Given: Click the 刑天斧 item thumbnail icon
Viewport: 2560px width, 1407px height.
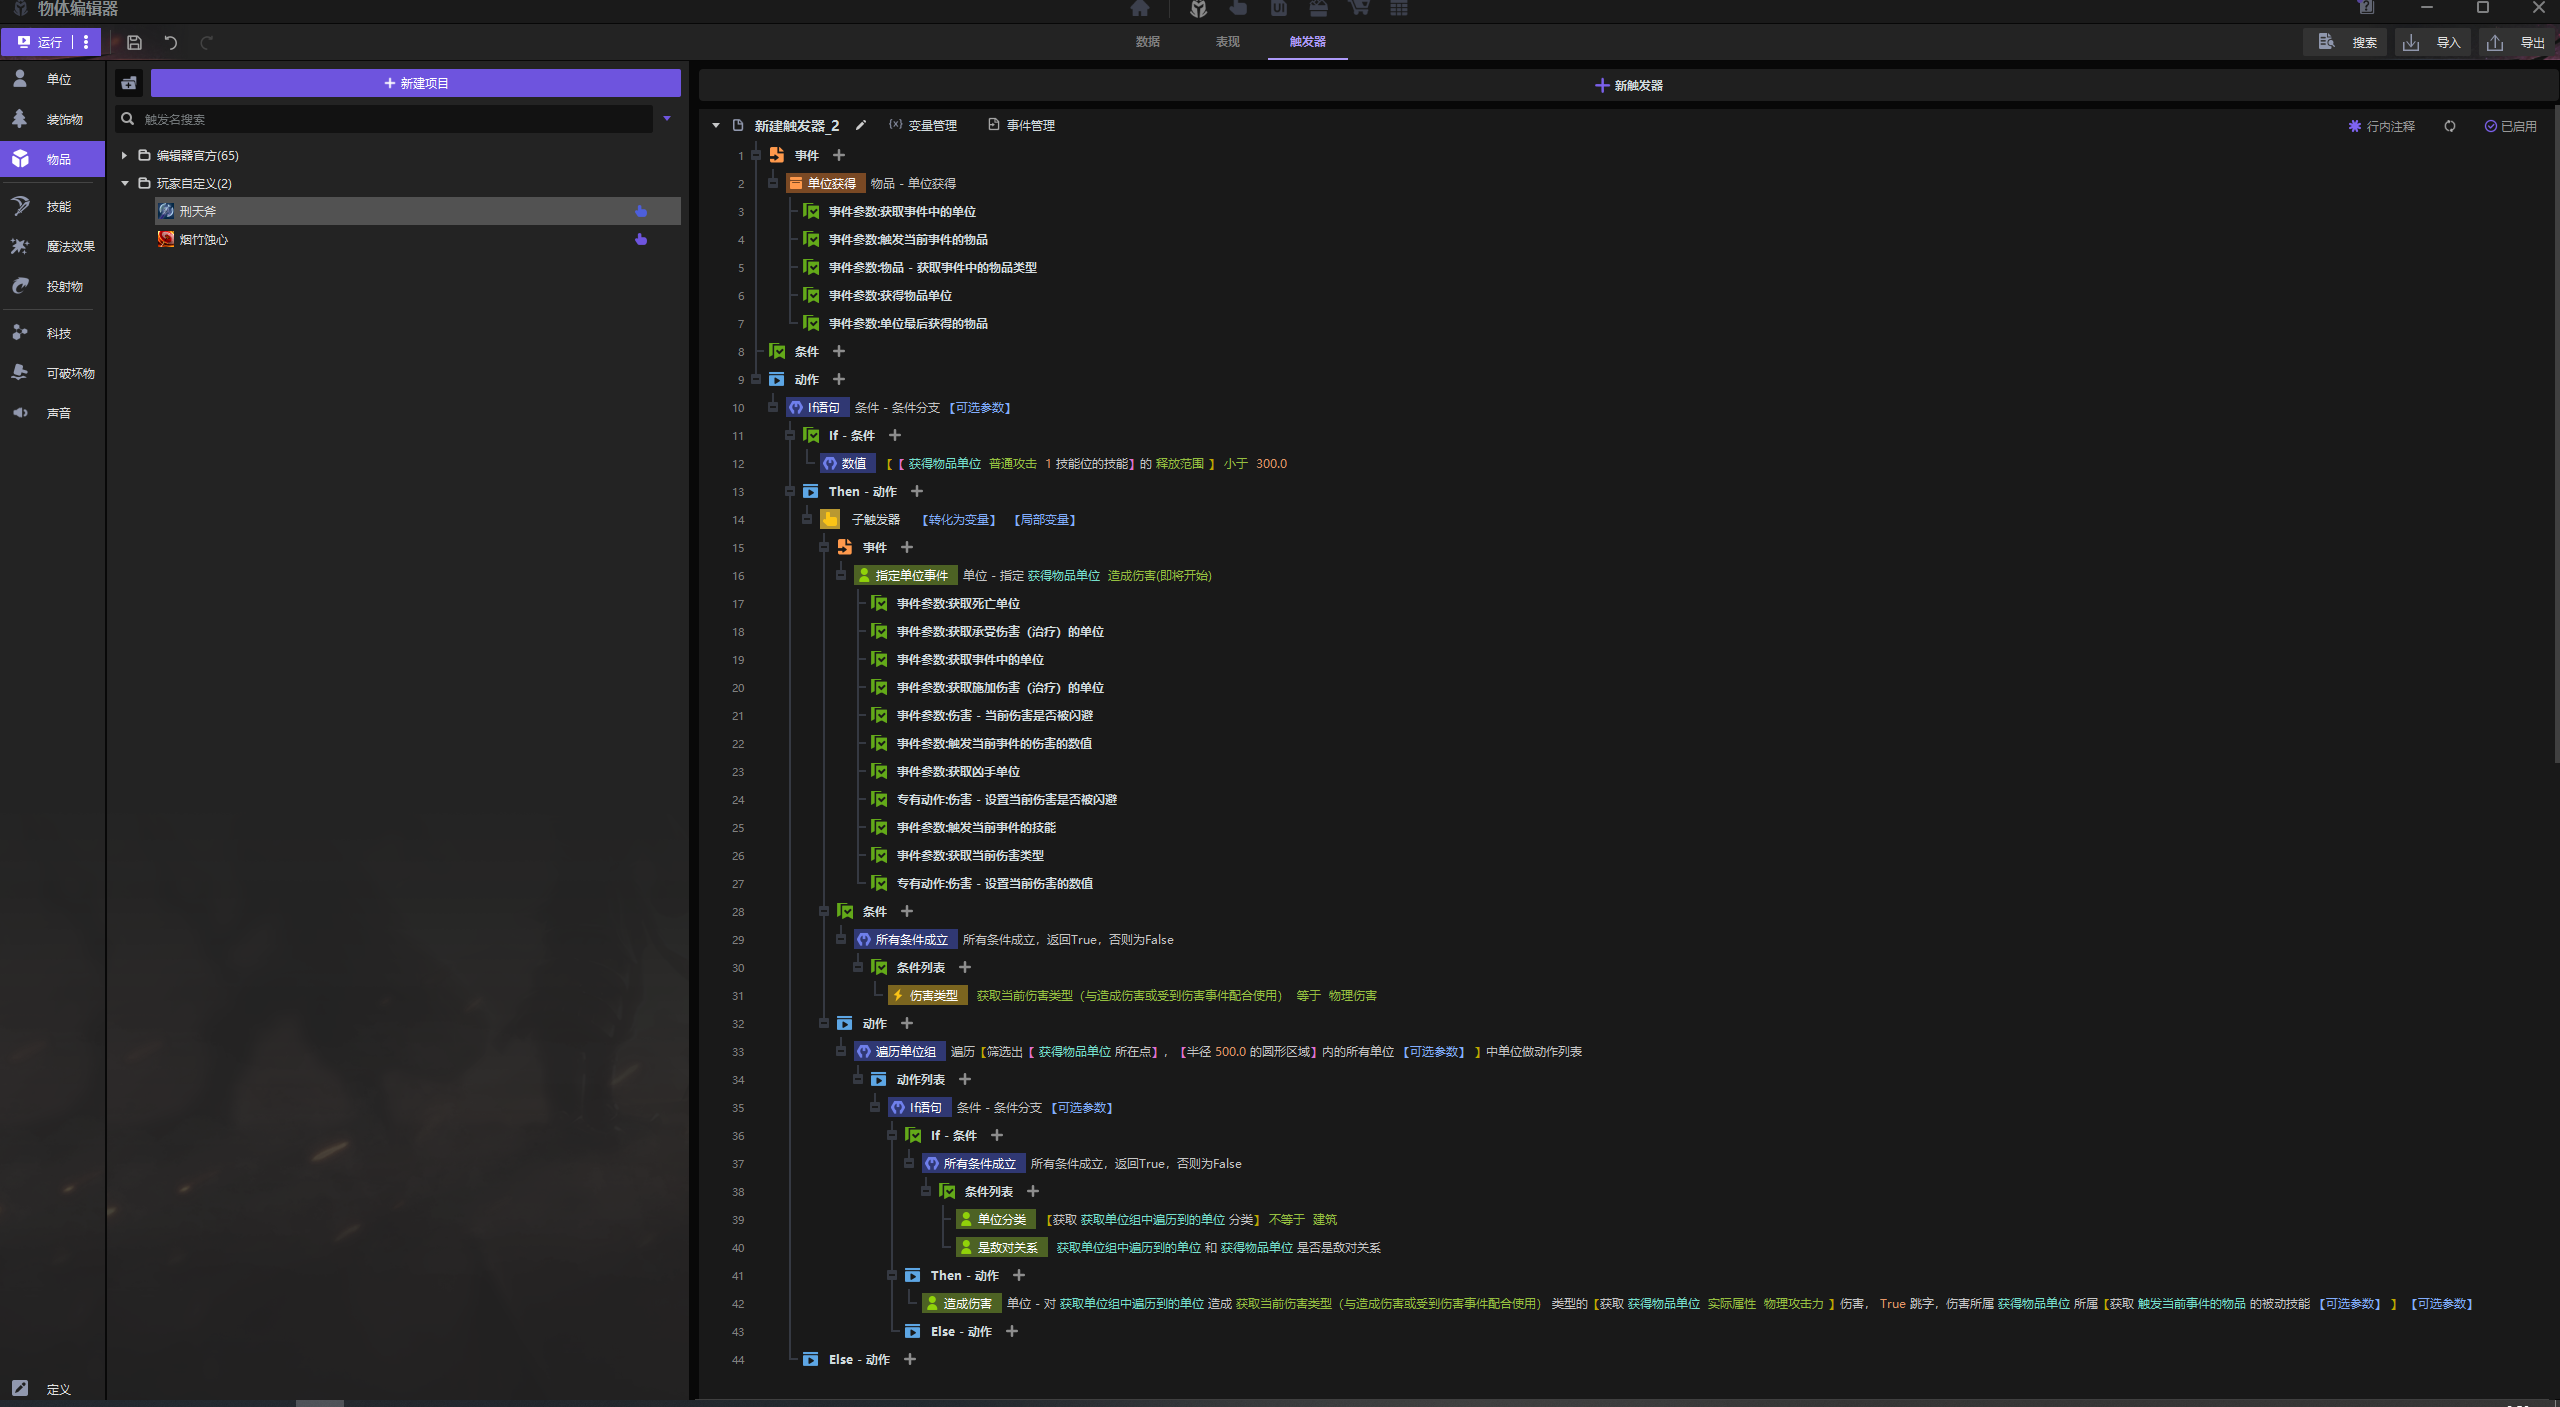Looking at the screenshot, I should coord(166,211).
